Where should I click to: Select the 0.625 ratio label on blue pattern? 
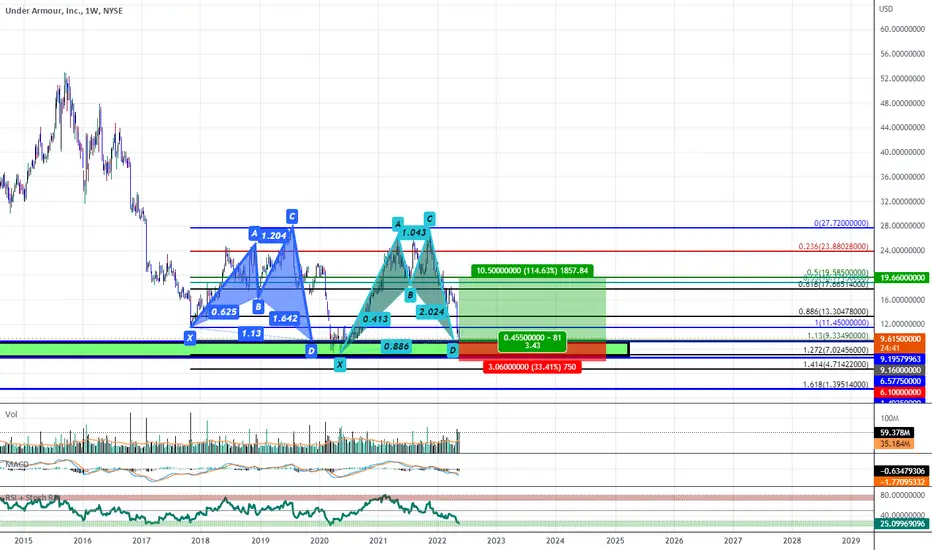point(224,312)
